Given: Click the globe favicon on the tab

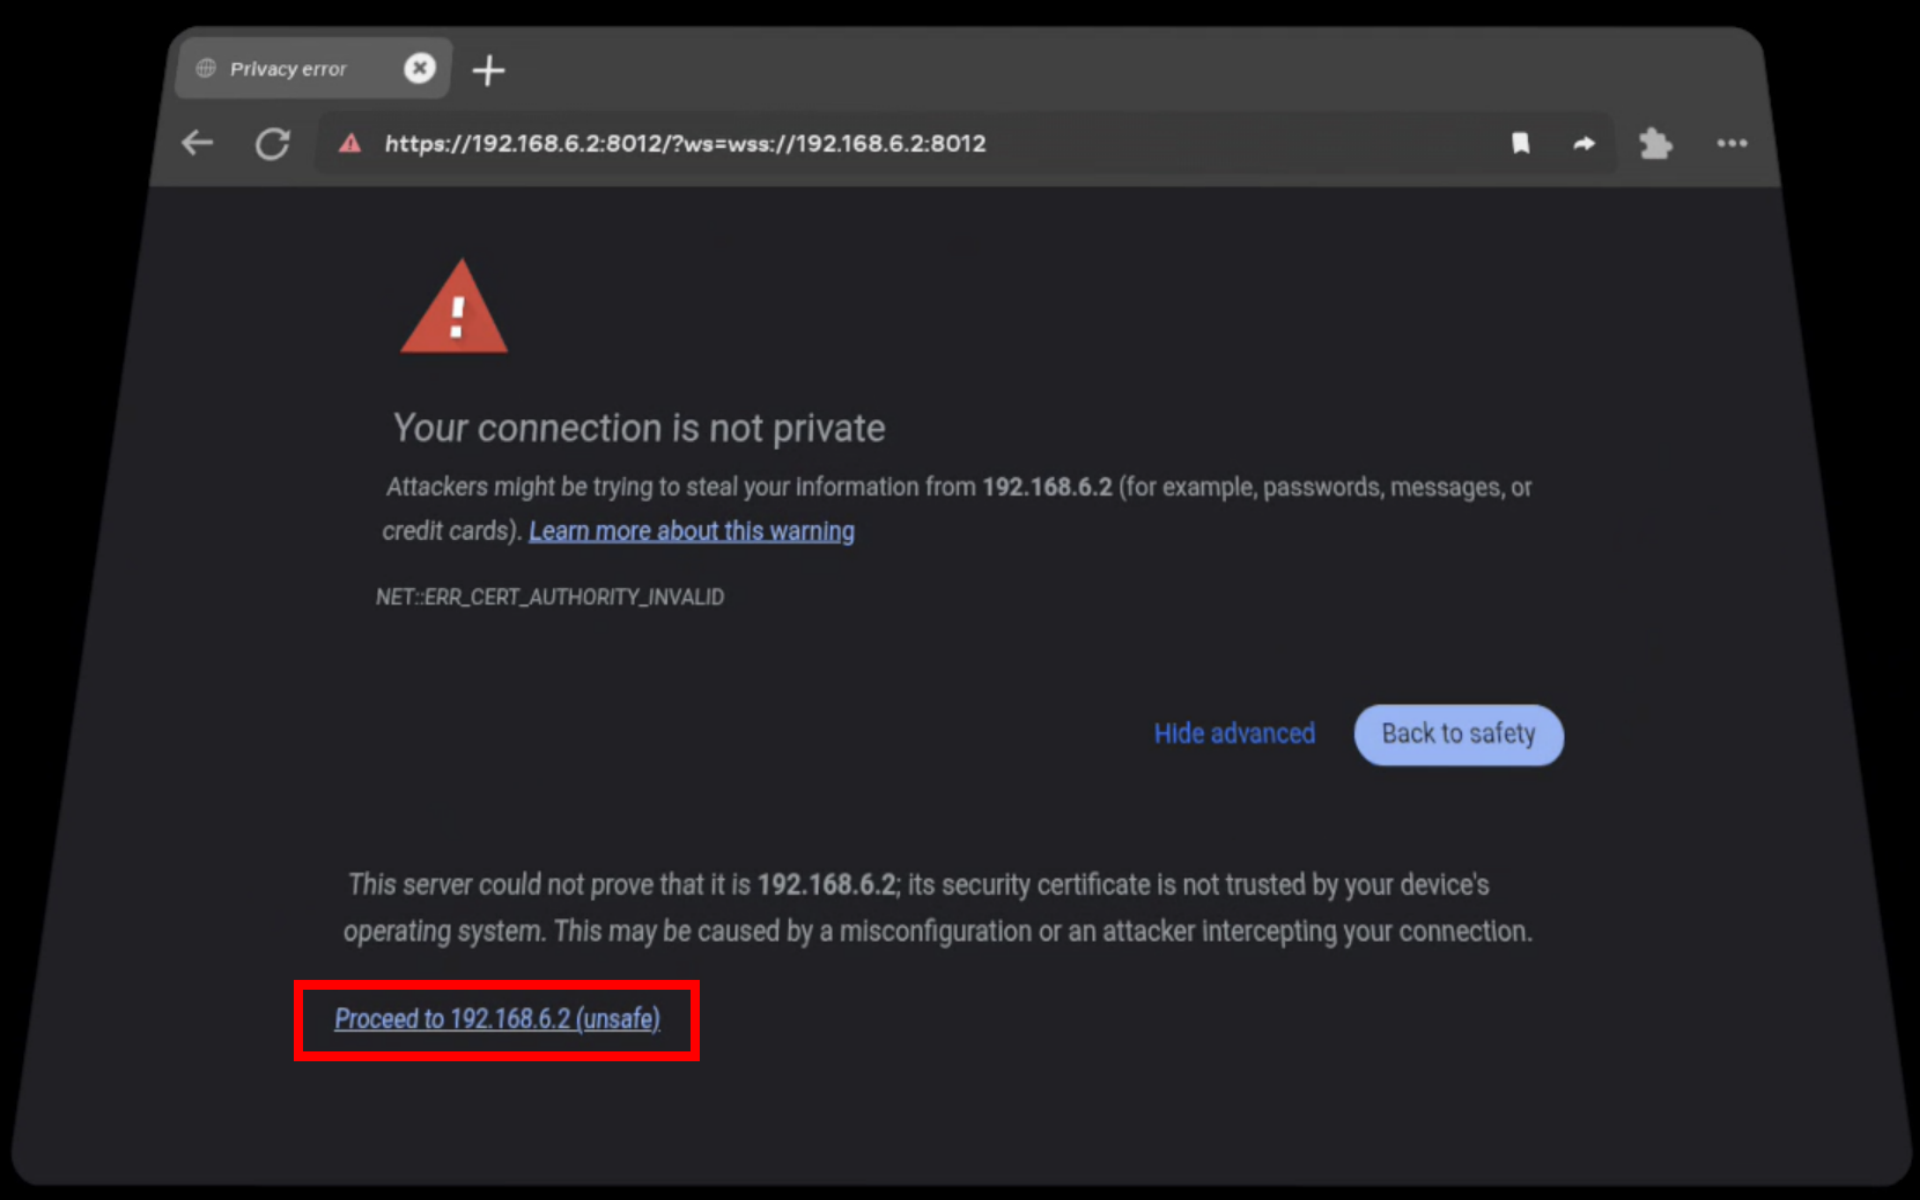Looking at the screenshot, I should [x=206, y=68].
